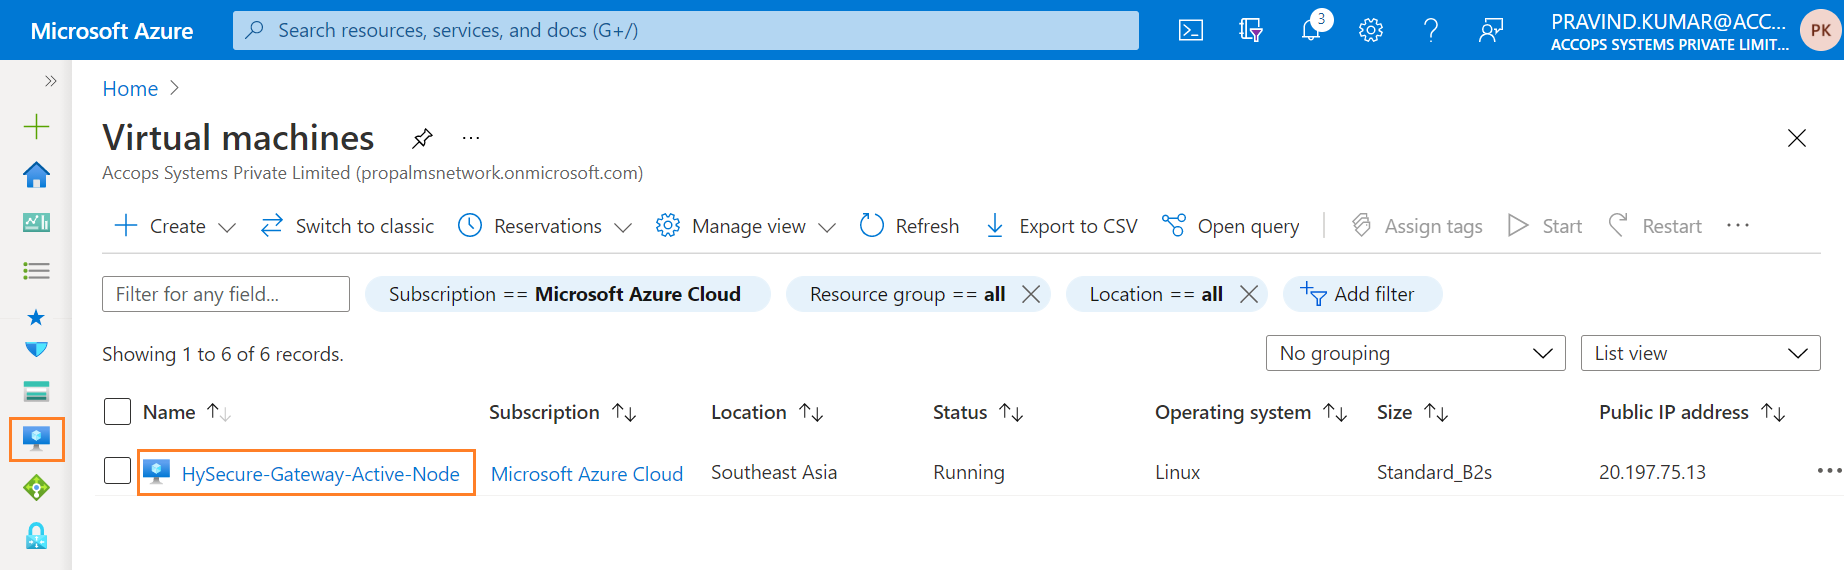Tick the select all header checkbox
This screenshot has height=570, width=1844.
coord(117,412)
